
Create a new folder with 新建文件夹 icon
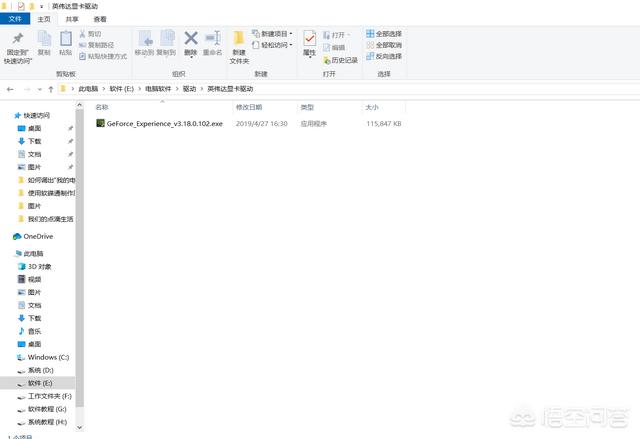point(240,43)
